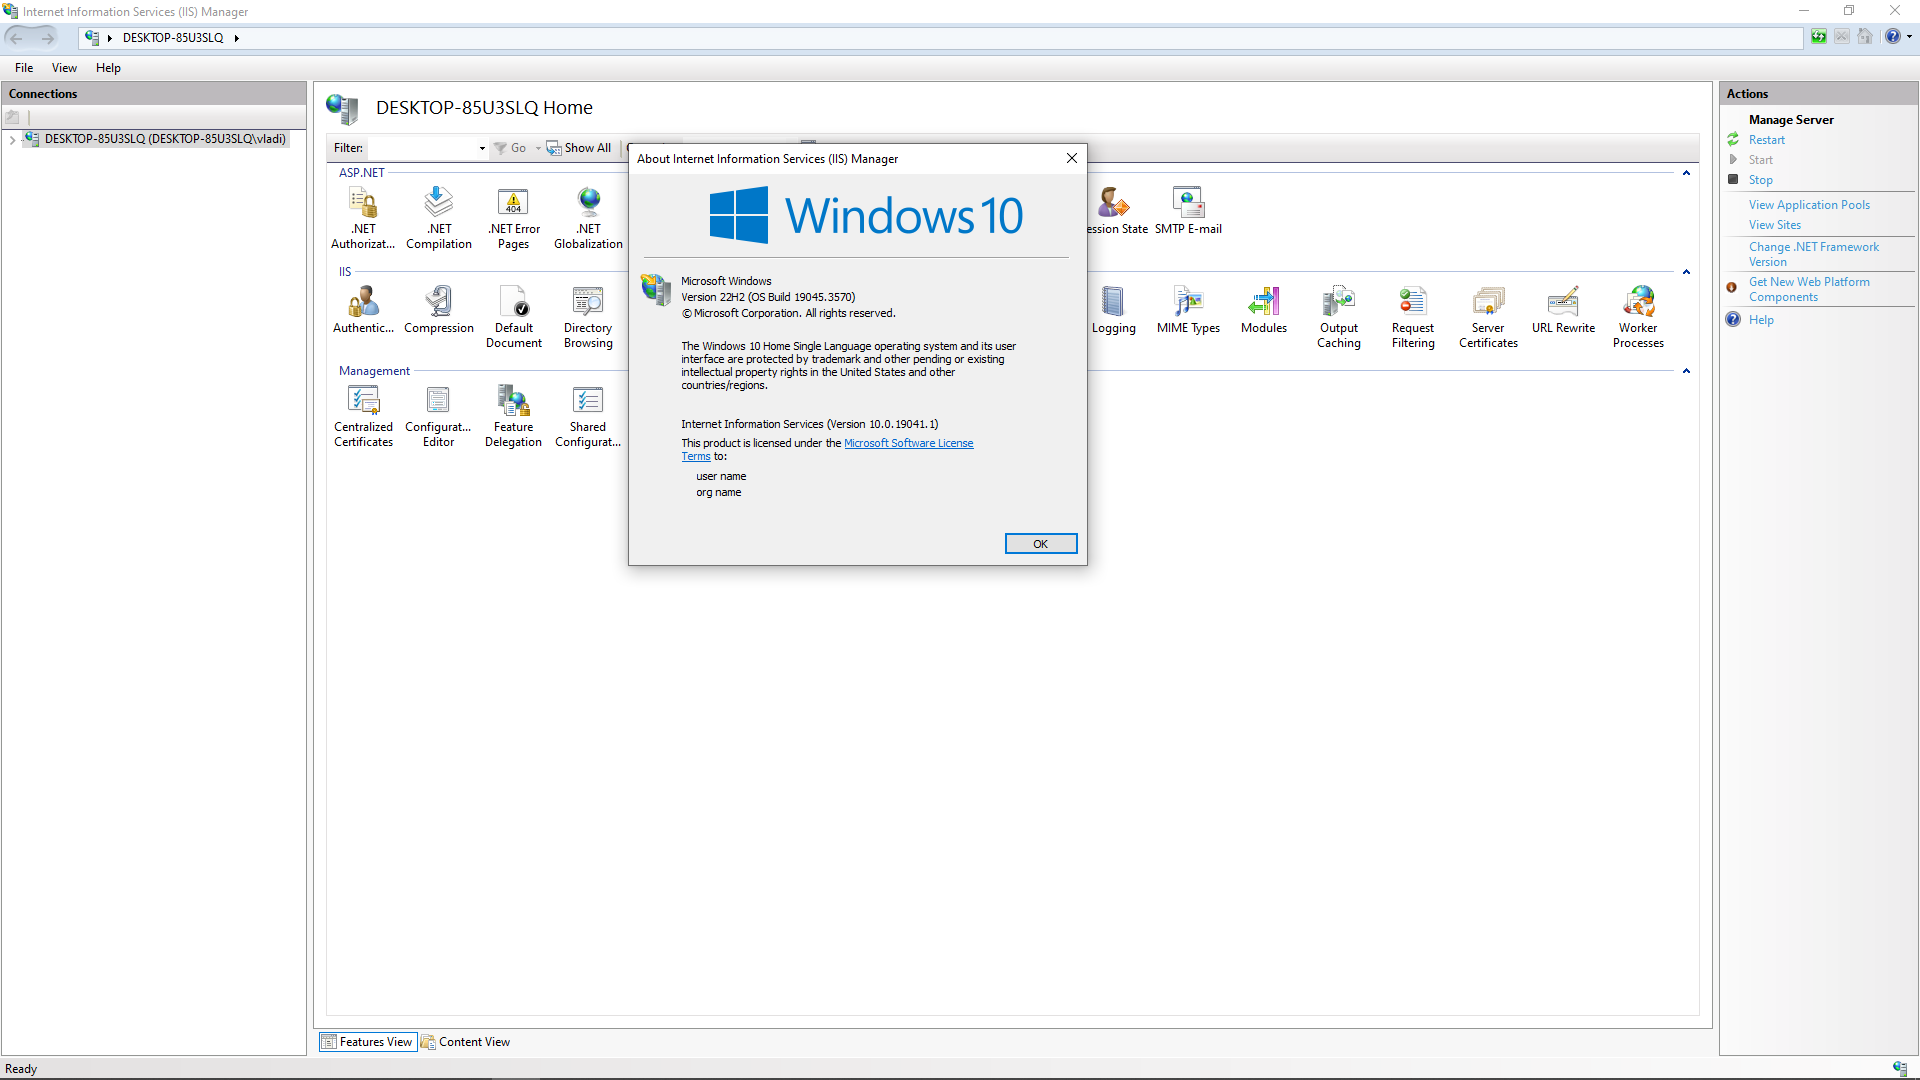Open the Configuration Editor feature
This screenshot has width=1920, height=1080.
coord(438,415)
